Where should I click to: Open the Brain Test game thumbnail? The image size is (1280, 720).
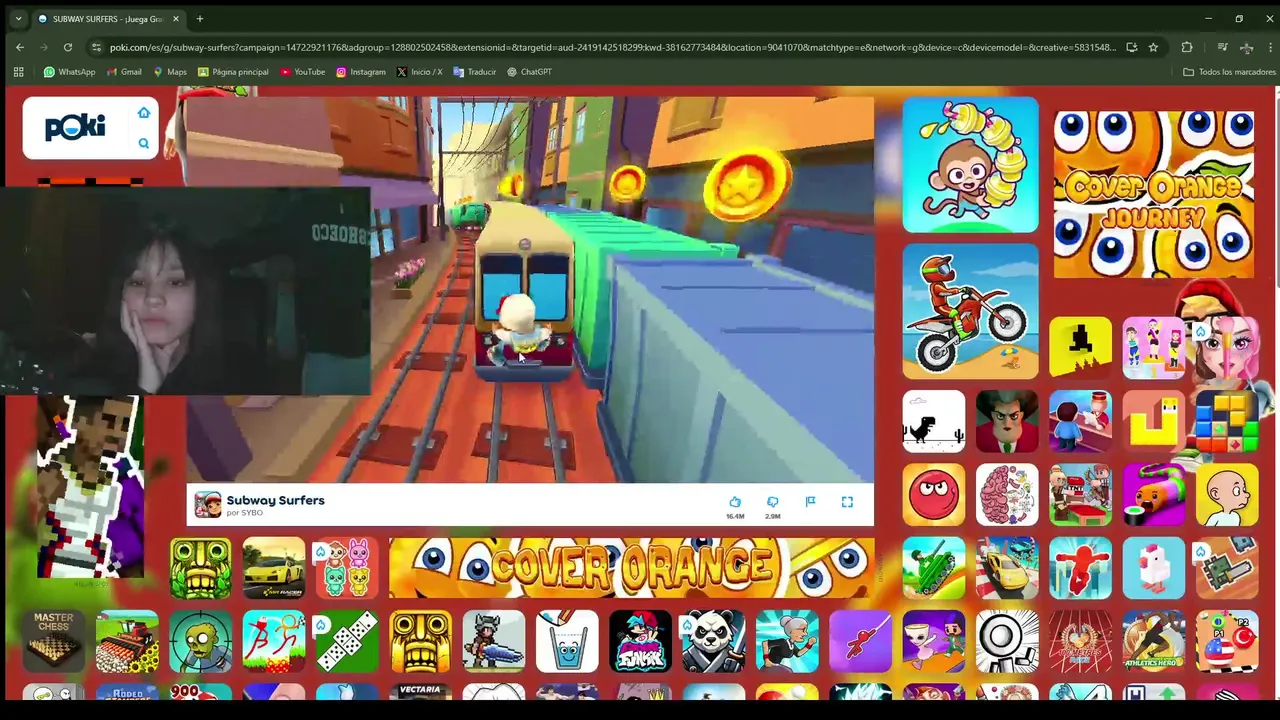coord(1007,494)
